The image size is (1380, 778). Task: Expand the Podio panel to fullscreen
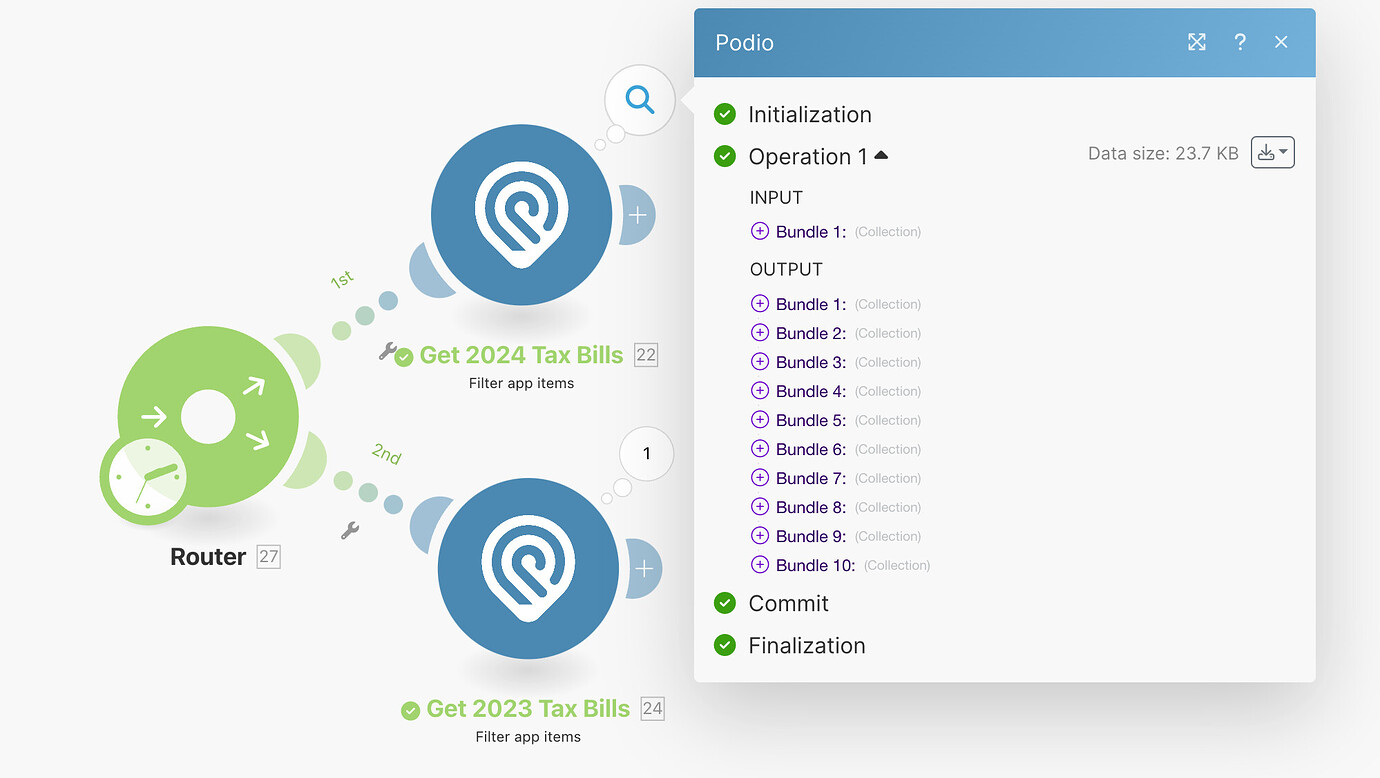tap(1197, 42)
